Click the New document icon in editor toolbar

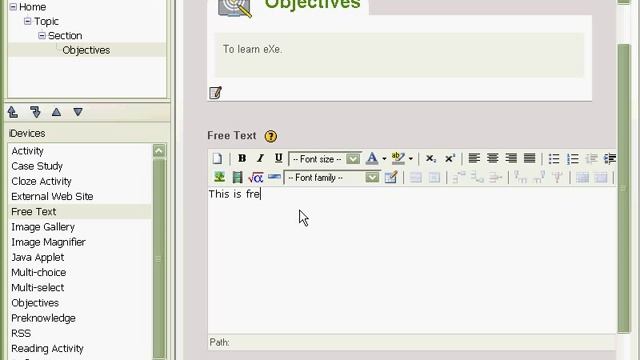[217, 158]
